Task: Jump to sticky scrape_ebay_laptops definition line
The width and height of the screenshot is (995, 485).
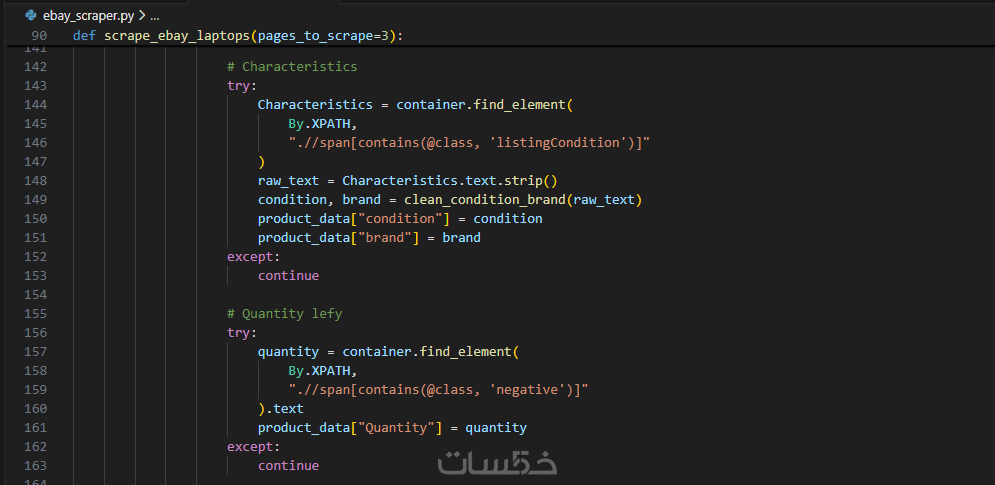Action: pos(238,36)
